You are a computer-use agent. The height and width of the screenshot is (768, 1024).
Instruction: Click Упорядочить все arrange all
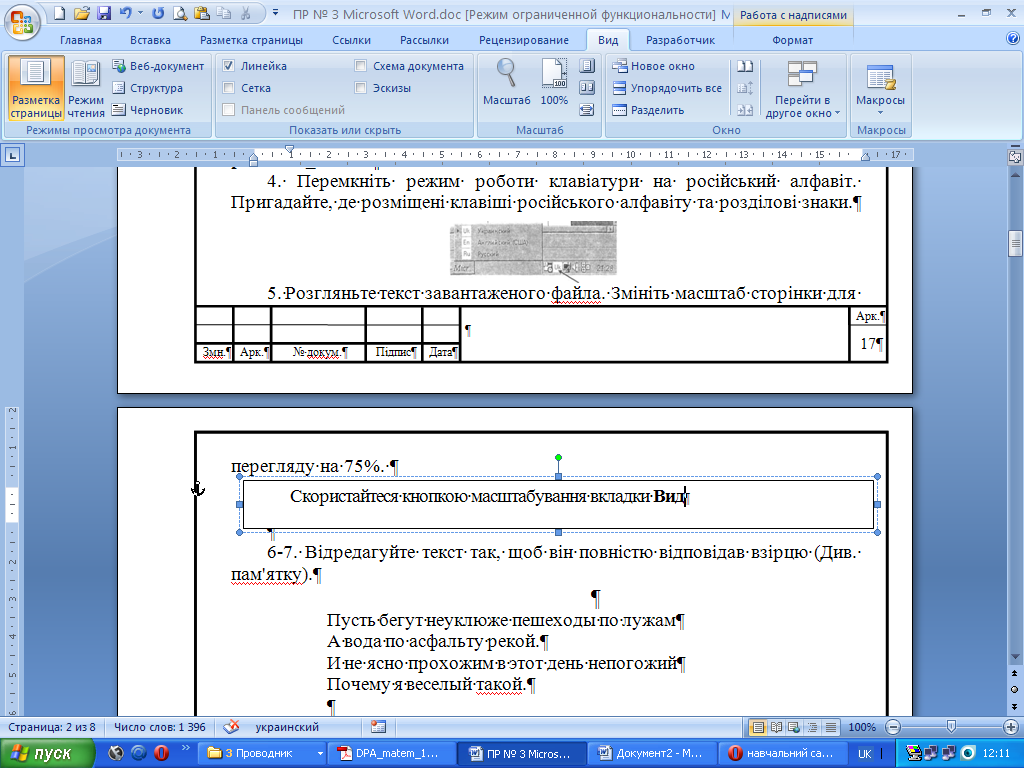(667, 88)
